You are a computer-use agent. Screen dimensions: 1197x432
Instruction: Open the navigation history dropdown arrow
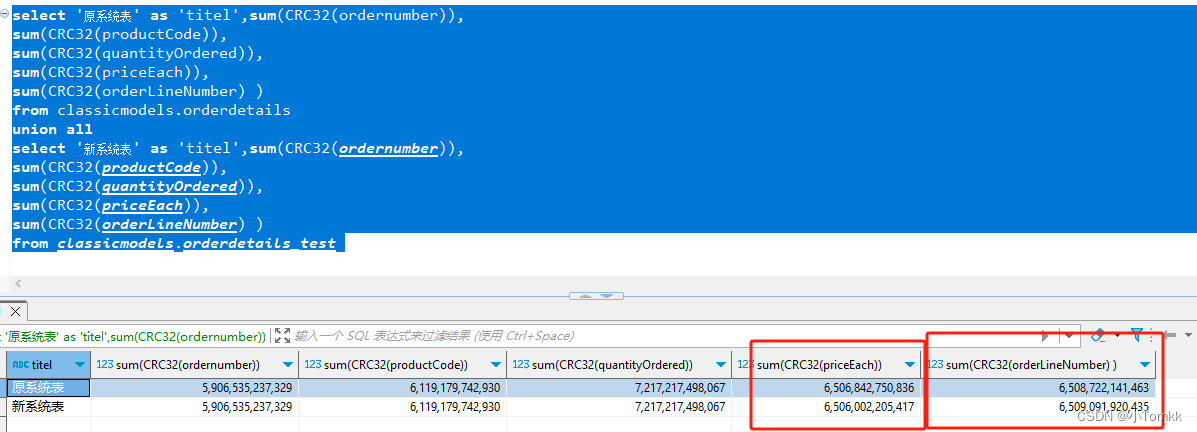(x=1188, y=335)
